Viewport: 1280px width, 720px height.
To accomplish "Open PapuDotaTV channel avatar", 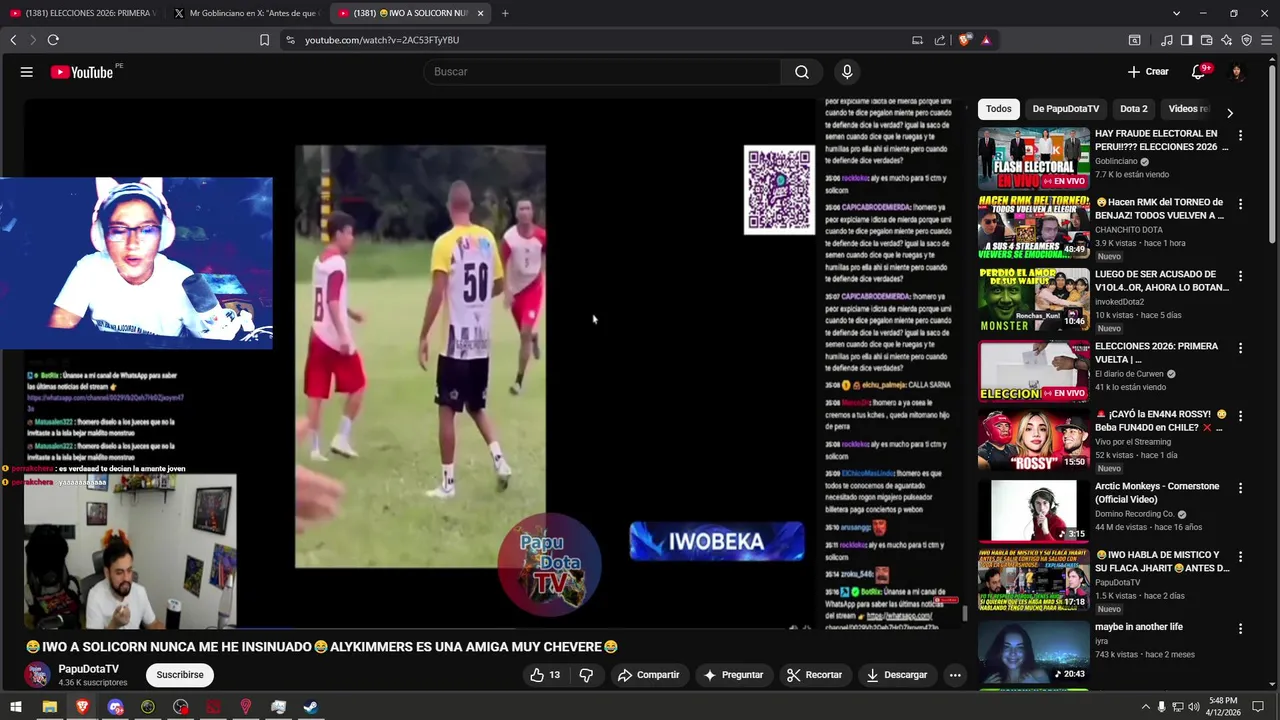I will pyautogui.click(x=37, y=675).
